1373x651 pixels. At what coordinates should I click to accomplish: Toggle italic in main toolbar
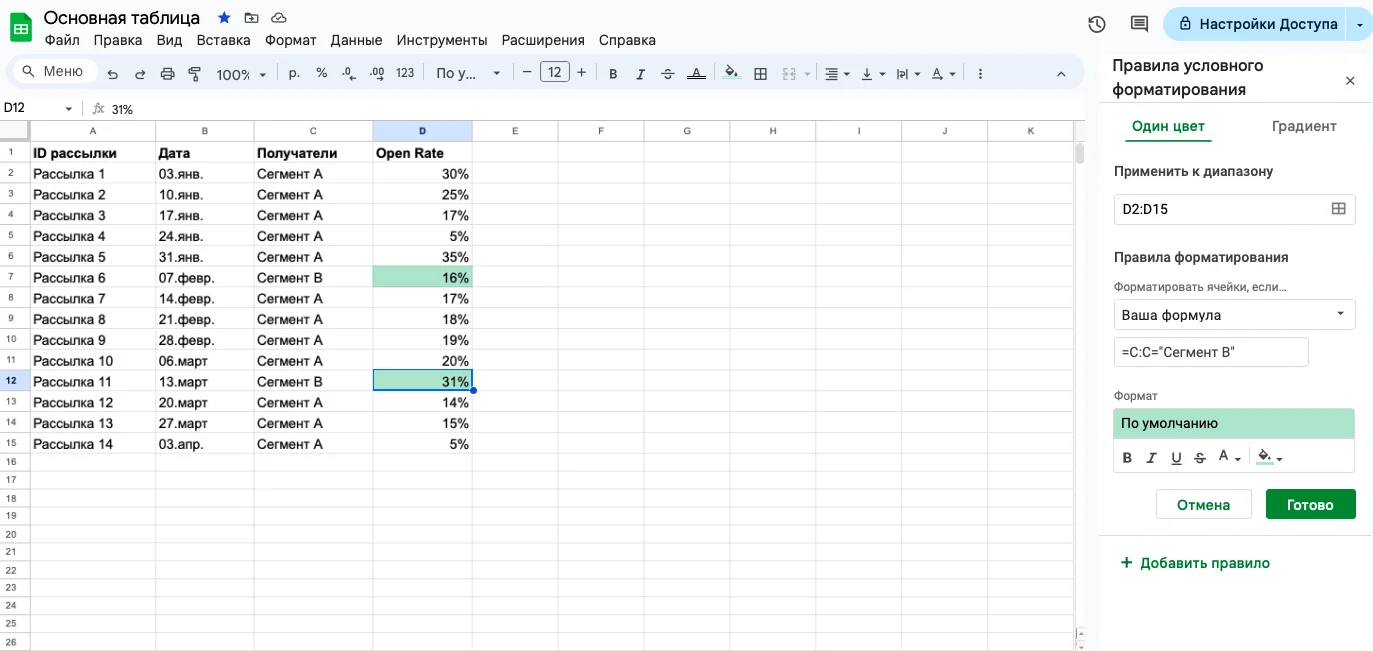click(641, 73)
